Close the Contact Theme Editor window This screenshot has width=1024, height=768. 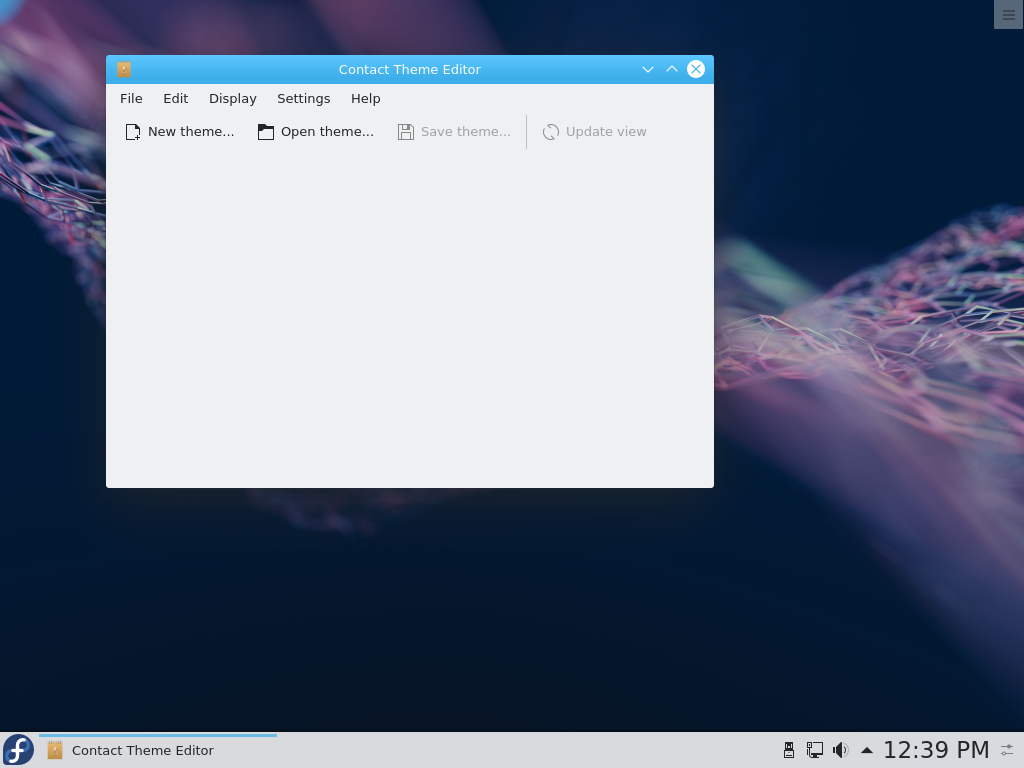(696, 69)
